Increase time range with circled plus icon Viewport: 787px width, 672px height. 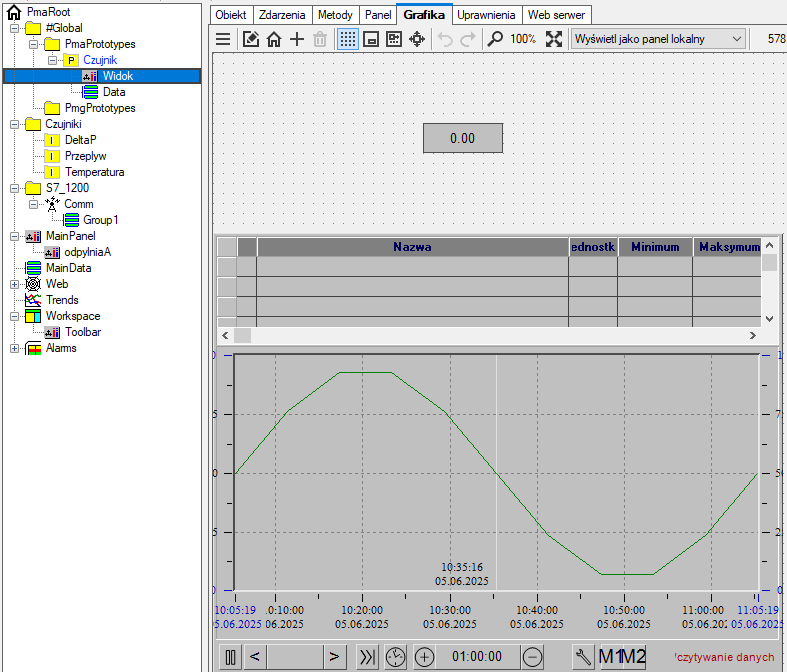tap(424, 657)
